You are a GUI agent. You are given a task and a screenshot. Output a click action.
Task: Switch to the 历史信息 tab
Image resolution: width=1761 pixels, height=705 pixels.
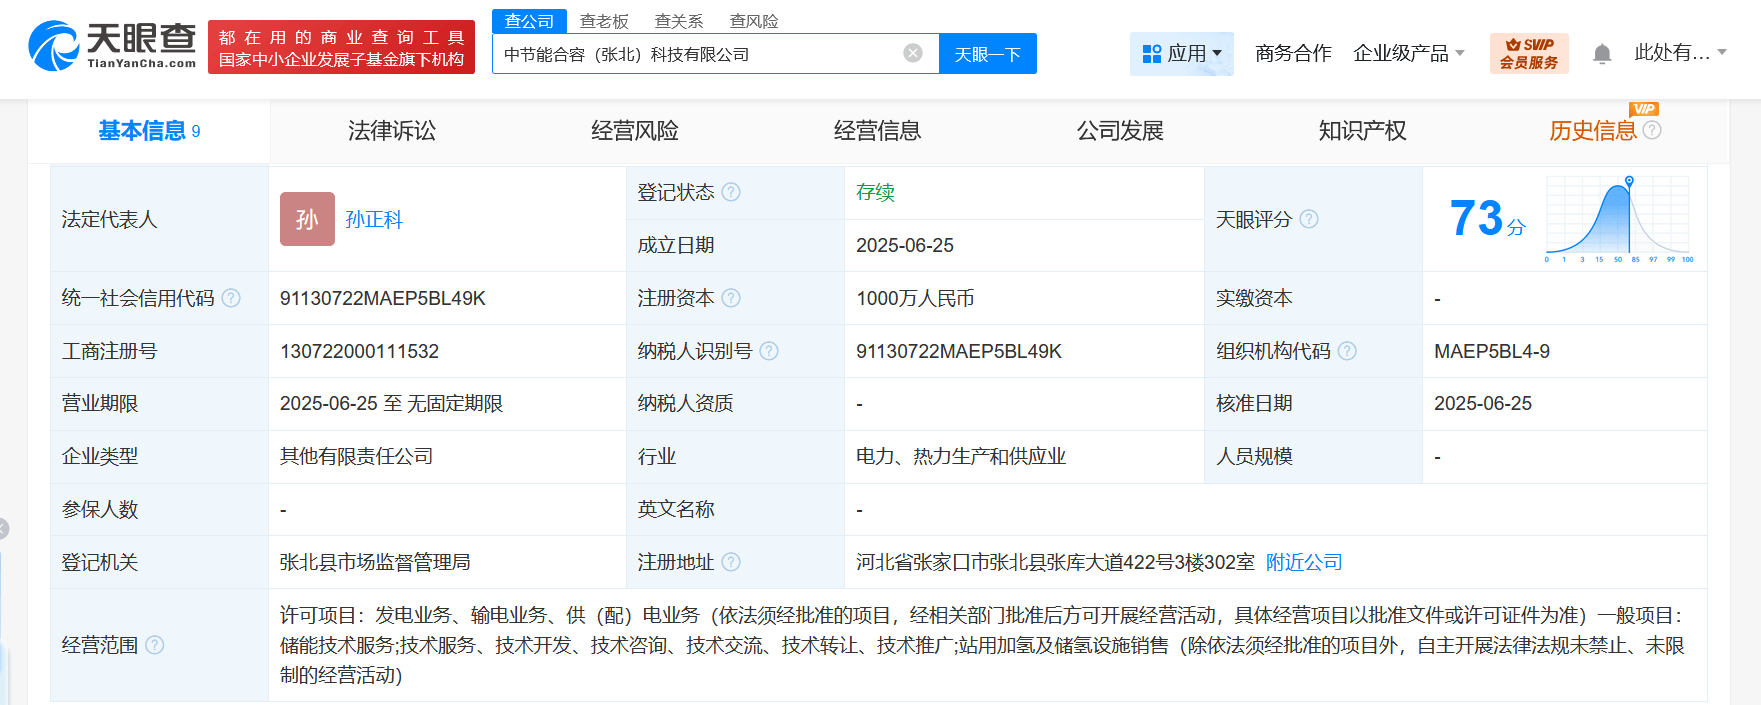point(1593,131)
